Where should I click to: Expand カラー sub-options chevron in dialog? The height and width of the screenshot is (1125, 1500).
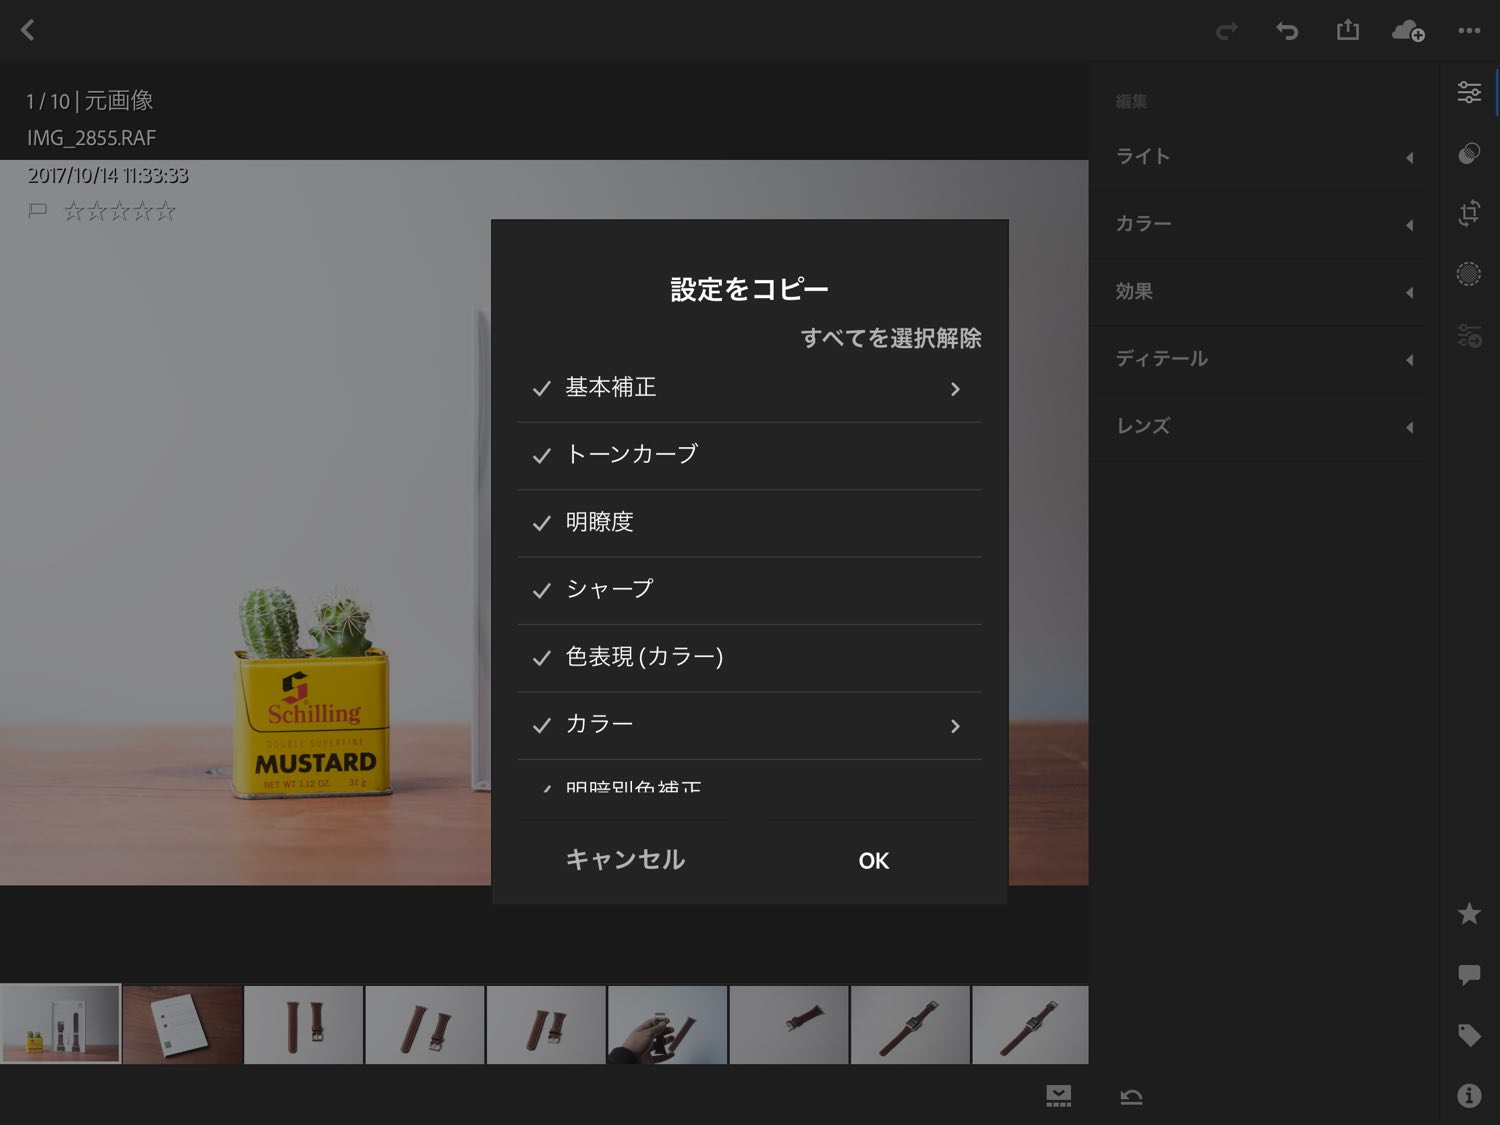click(955, 726)
